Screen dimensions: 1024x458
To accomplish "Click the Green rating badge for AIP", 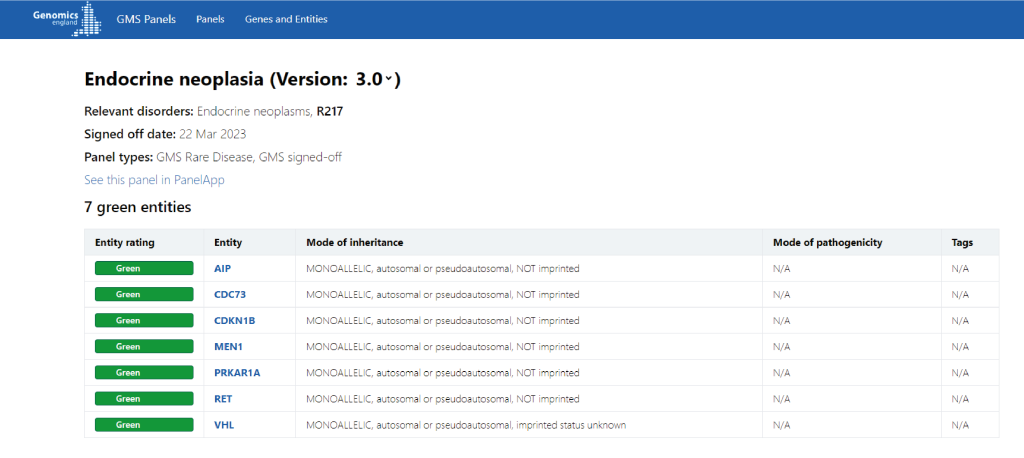I will click(x=144, y=269).
